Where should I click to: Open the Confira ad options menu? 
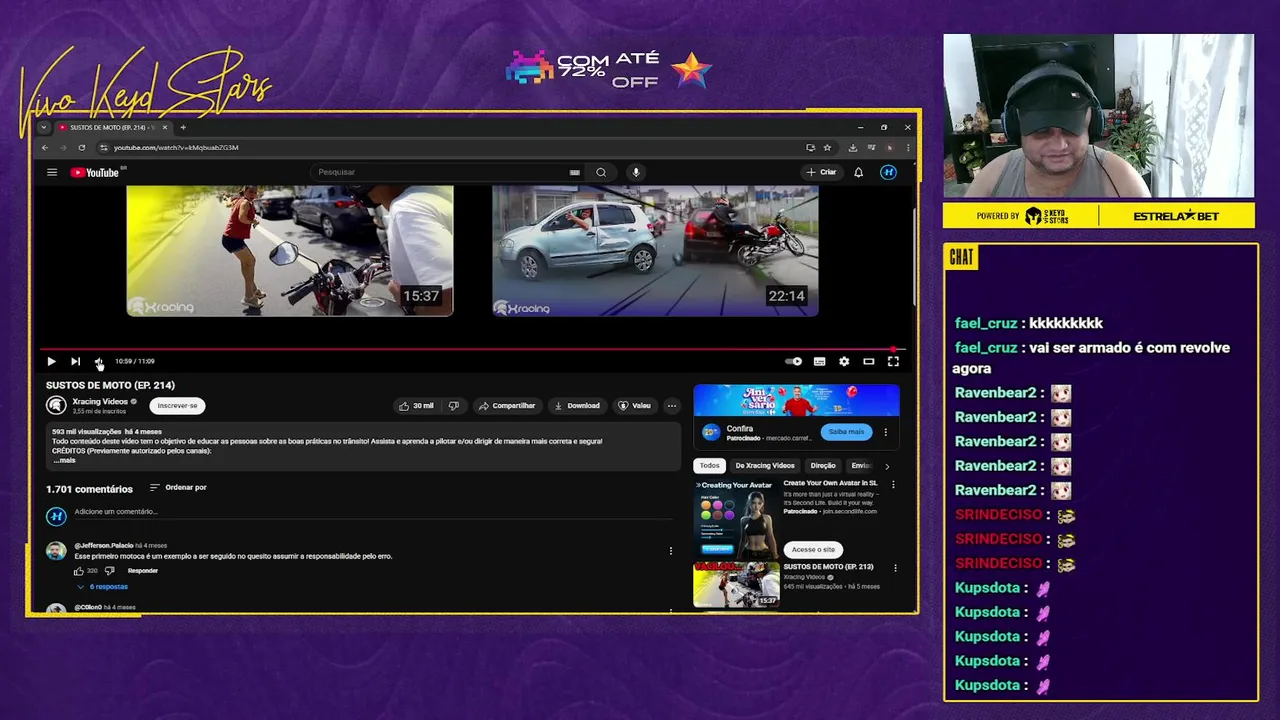(x=885, y=432)
